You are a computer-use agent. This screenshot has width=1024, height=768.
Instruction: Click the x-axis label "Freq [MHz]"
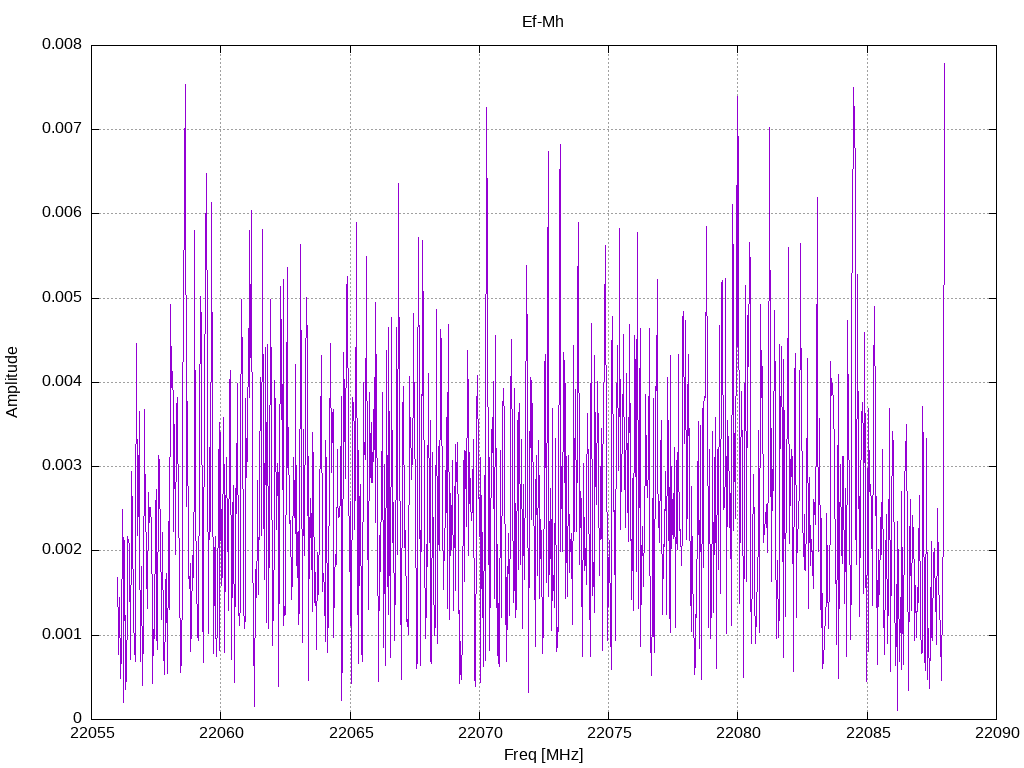(543, 755)
